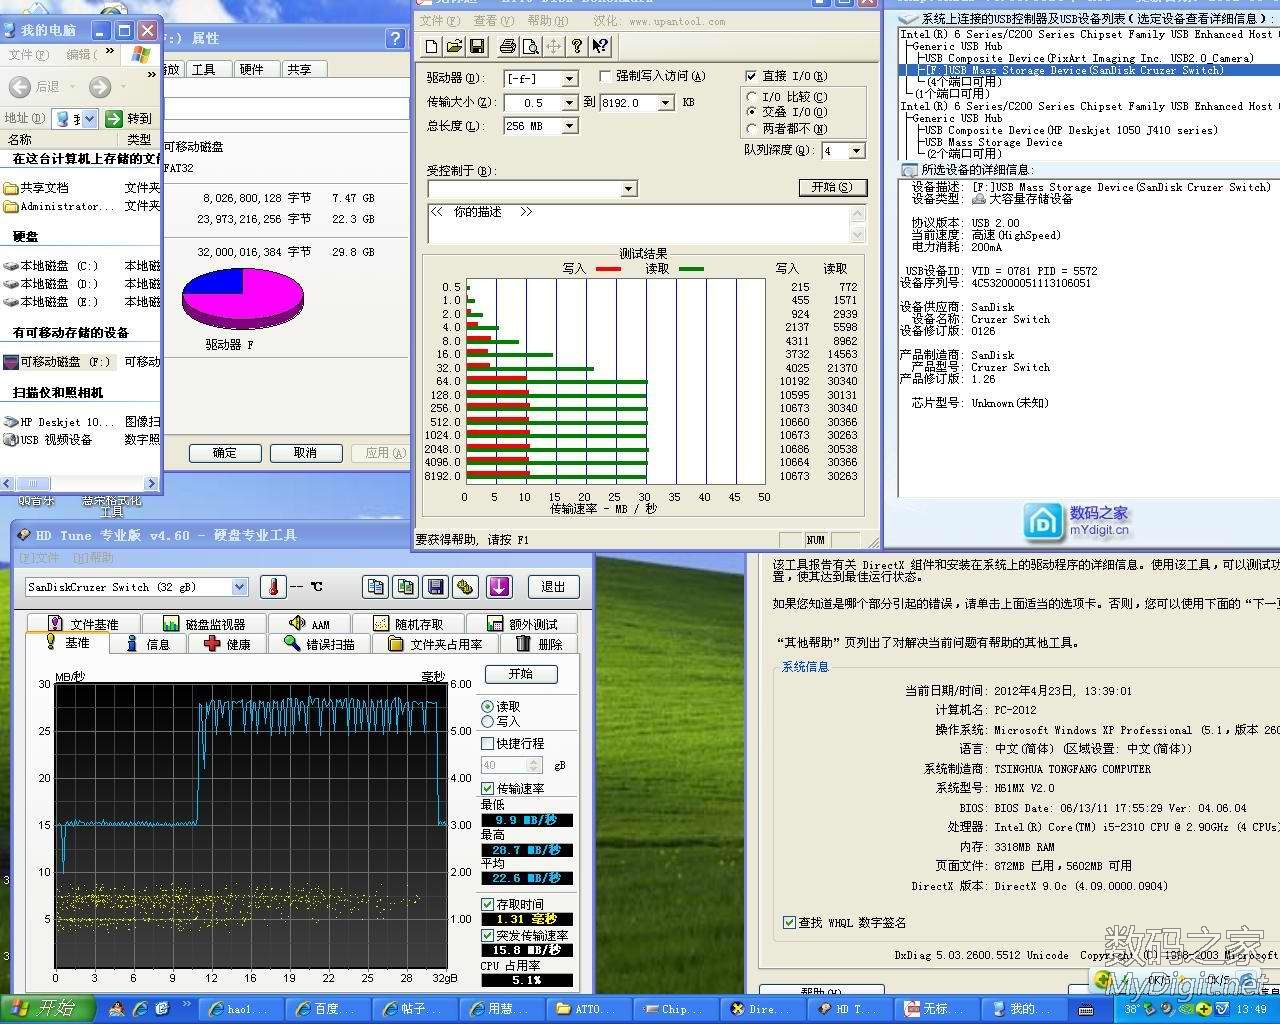Click the Print icon in ATTO toolbar
This screenshot has width=1280, height=1024.
pyautogui.click(x=507, y=46)
